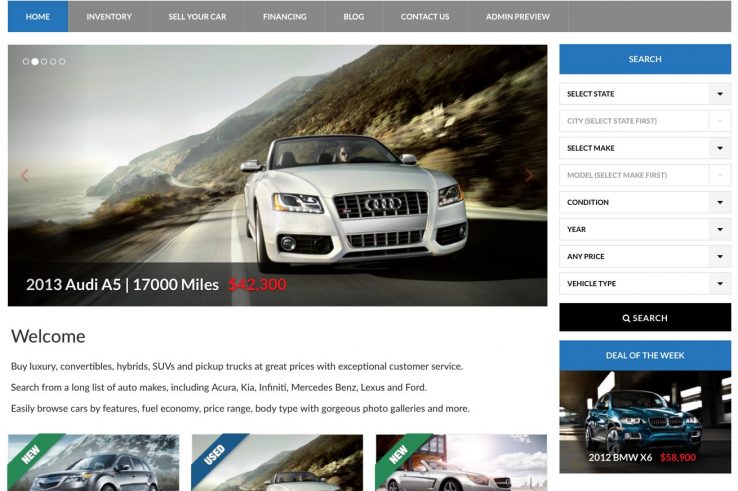Click the blue Search panel header
738x491 pixels.
(645, 59)
